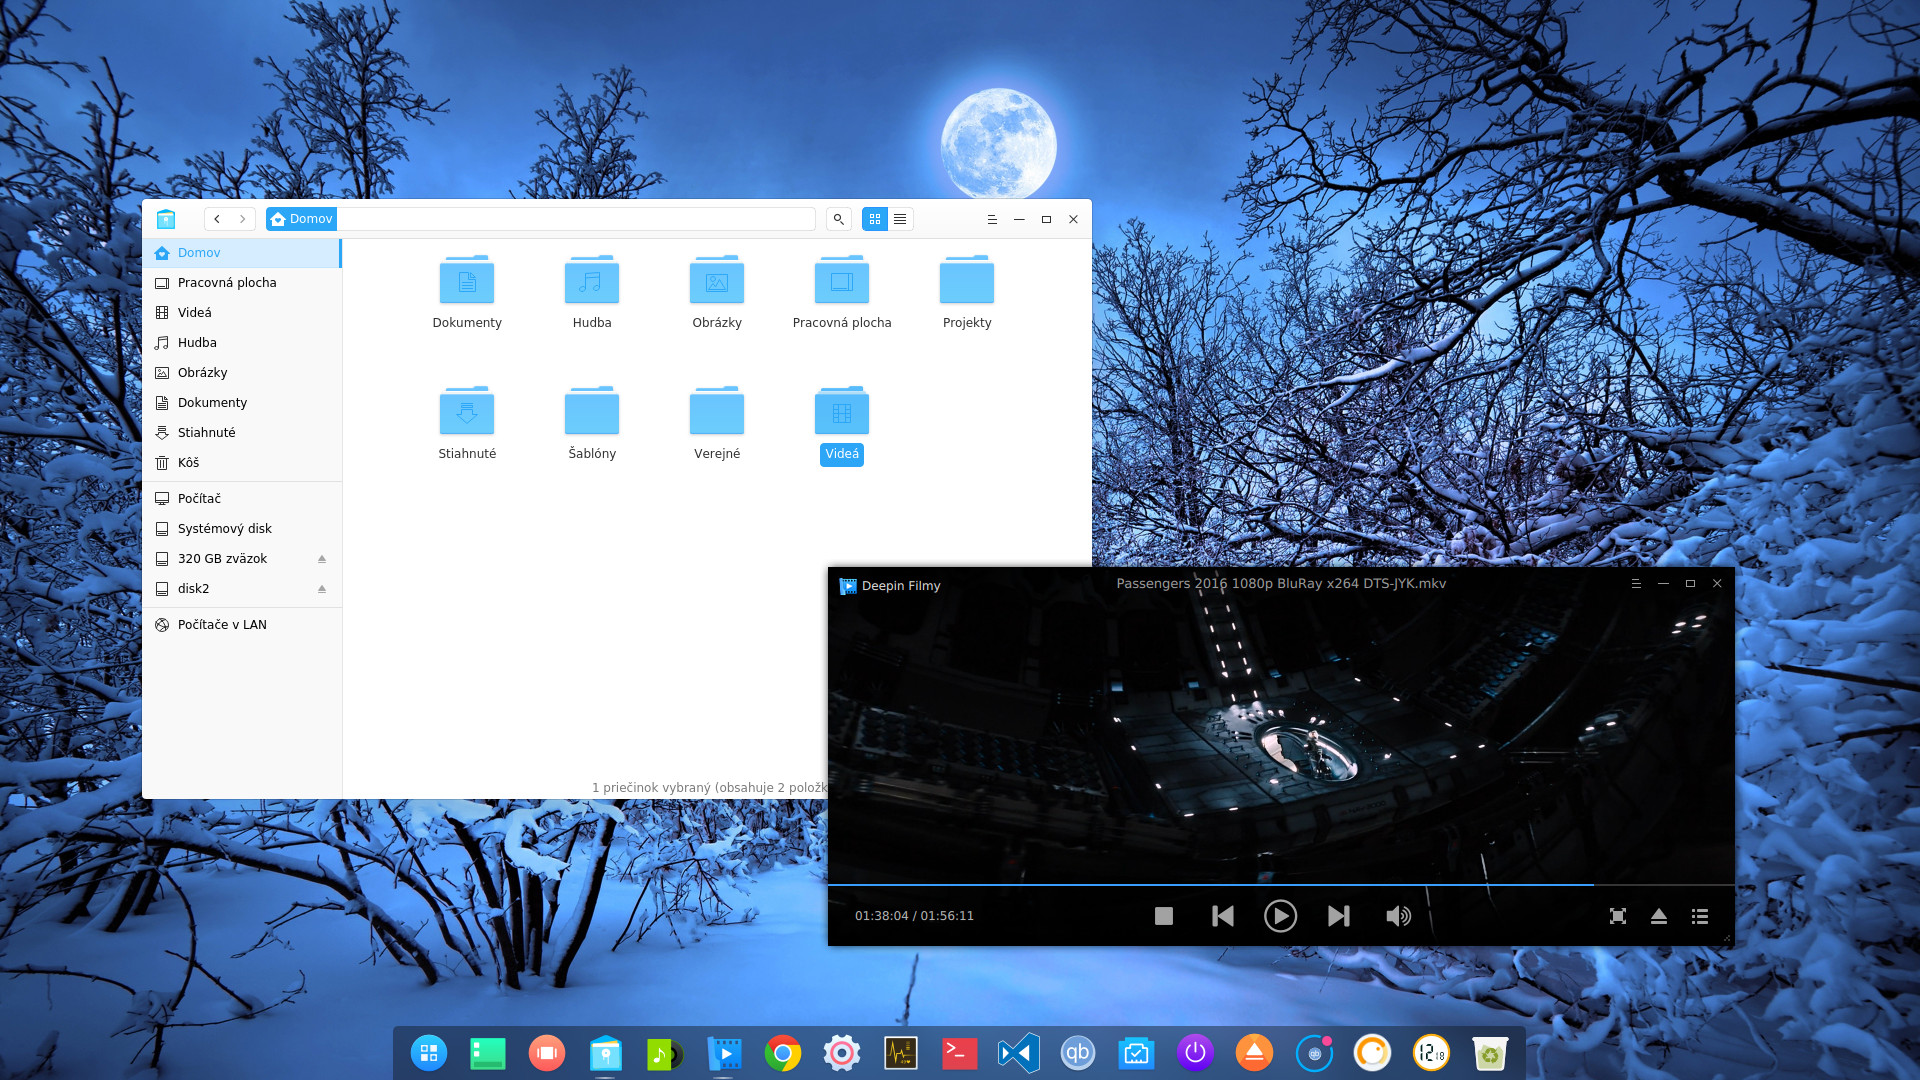Select the Pracovná plocha folder icon

[x=842, y=280]
